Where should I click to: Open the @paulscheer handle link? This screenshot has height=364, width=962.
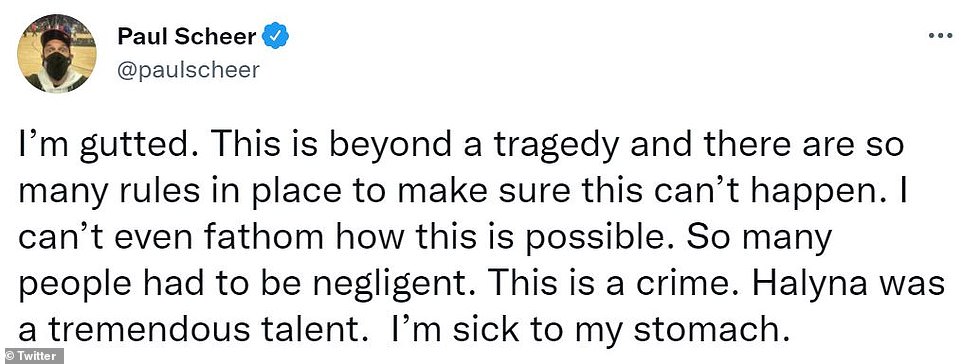(188, 69)
